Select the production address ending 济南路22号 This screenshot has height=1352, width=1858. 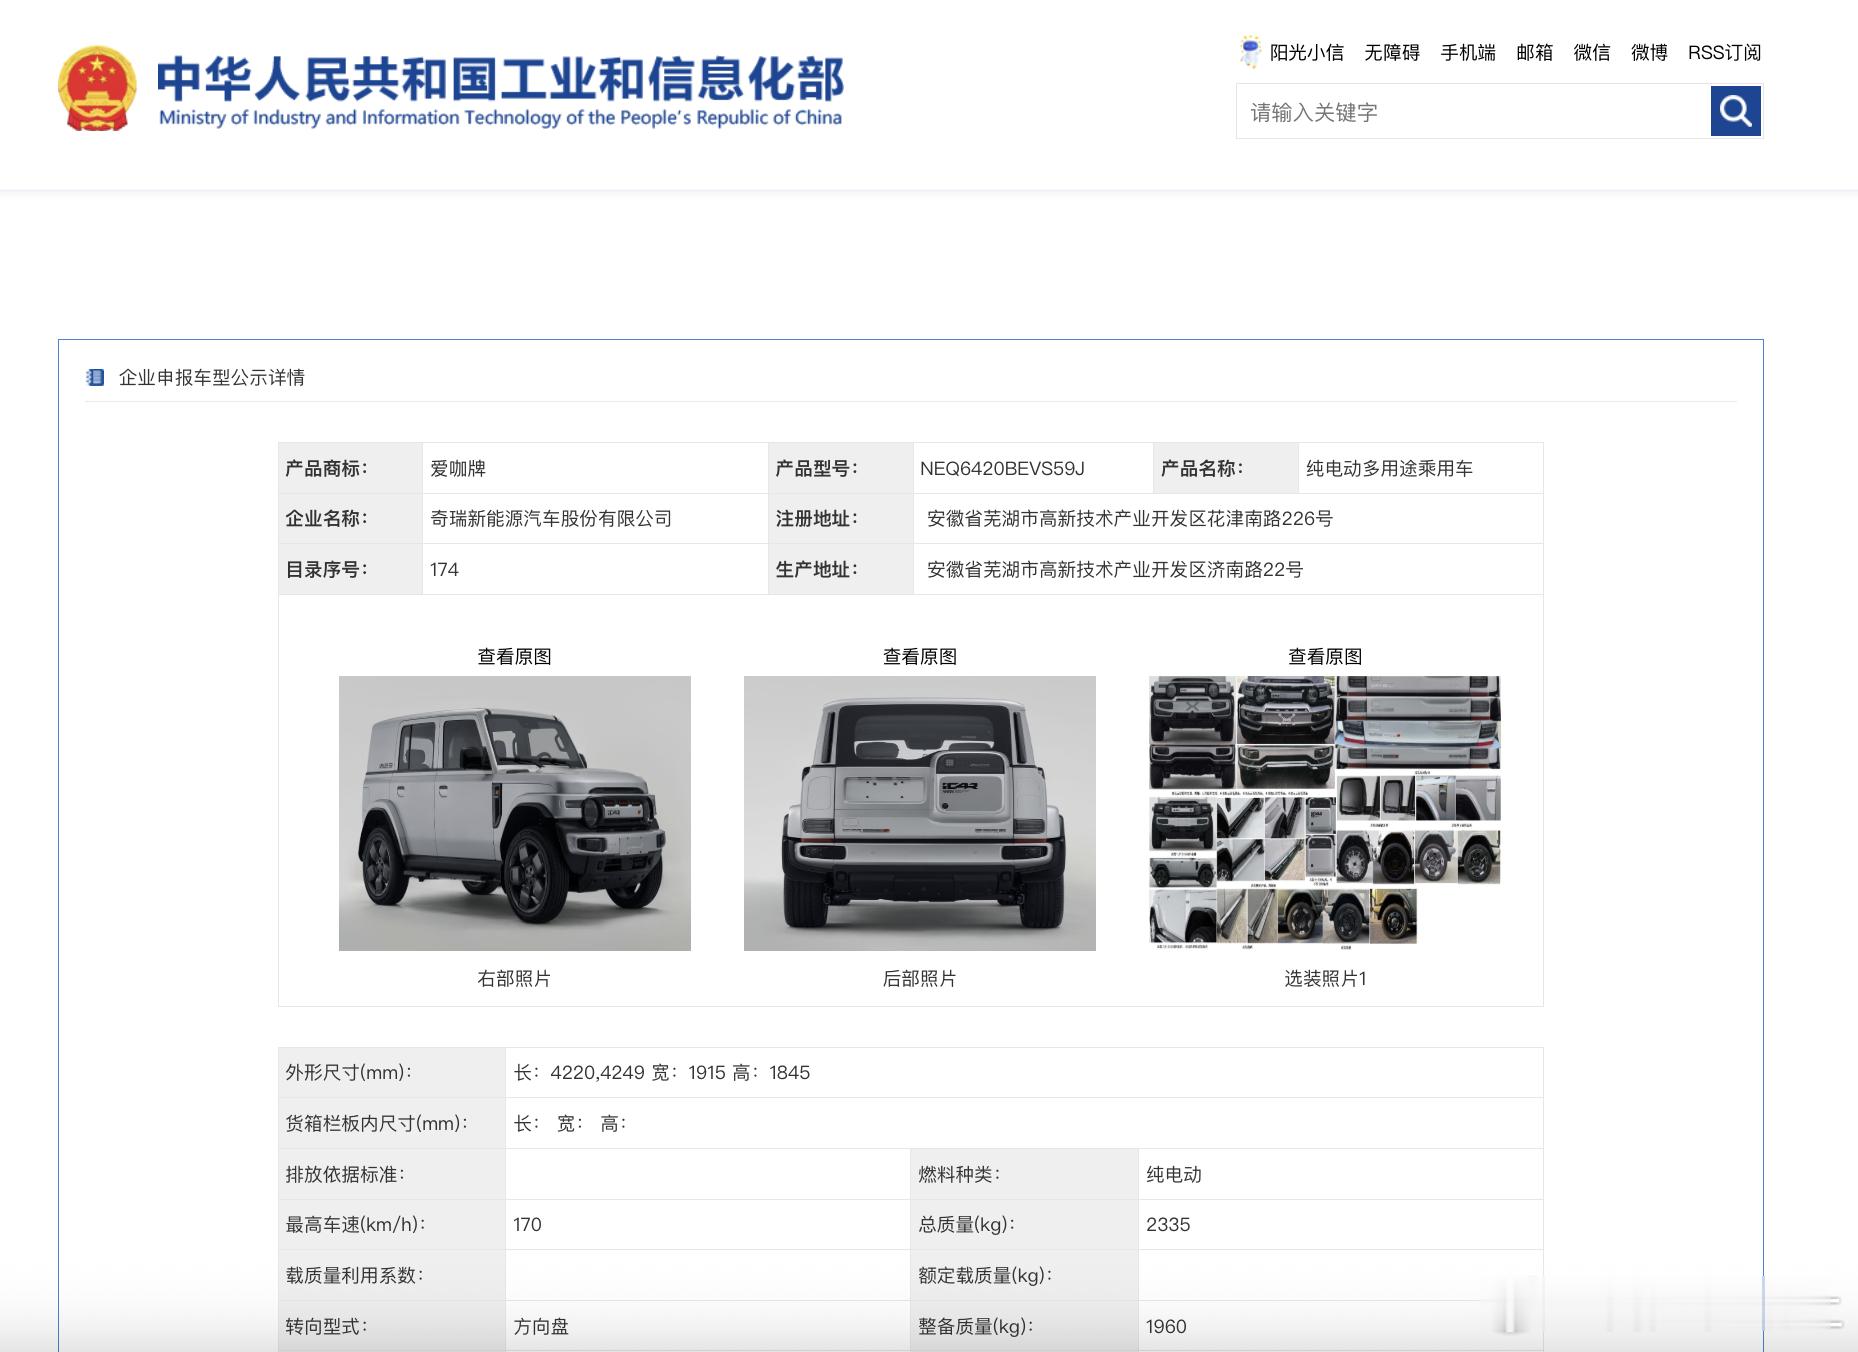pyautogui.click(x=1115, y=569)
